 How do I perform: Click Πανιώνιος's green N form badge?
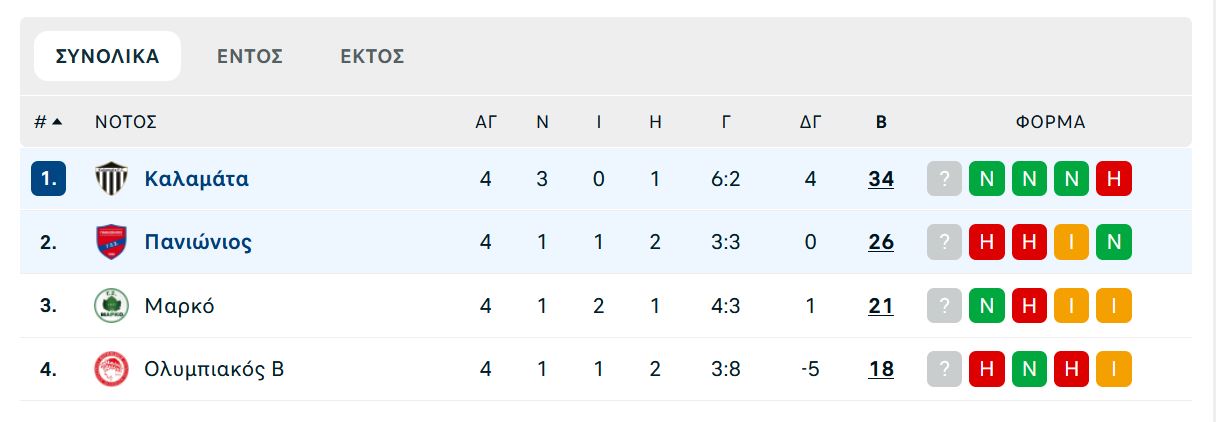[x=1114, y=242]
